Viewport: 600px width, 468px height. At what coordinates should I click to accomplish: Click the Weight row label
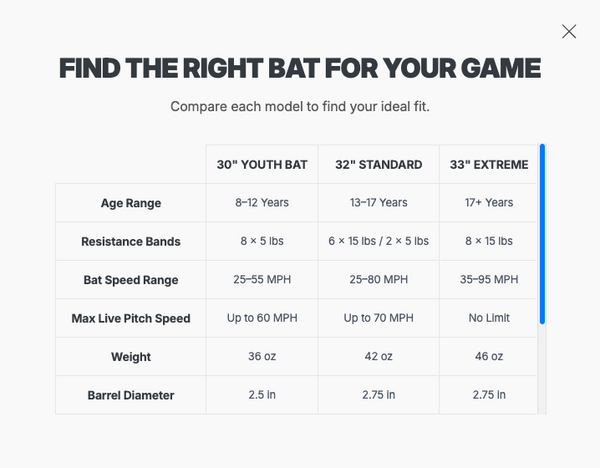pyautogui.click(x=131, y=357)
